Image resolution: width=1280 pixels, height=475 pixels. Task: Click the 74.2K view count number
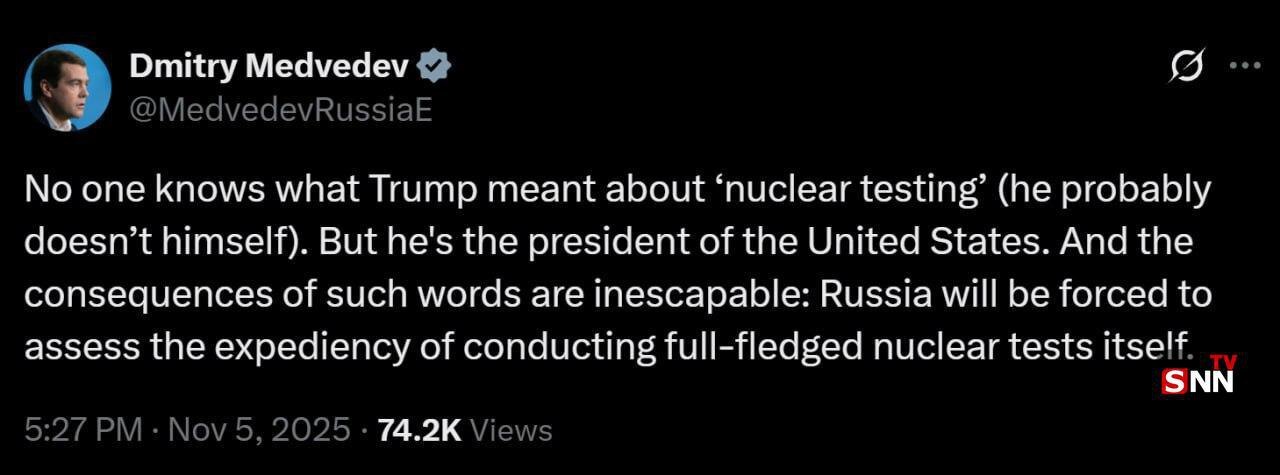point(419,430)
